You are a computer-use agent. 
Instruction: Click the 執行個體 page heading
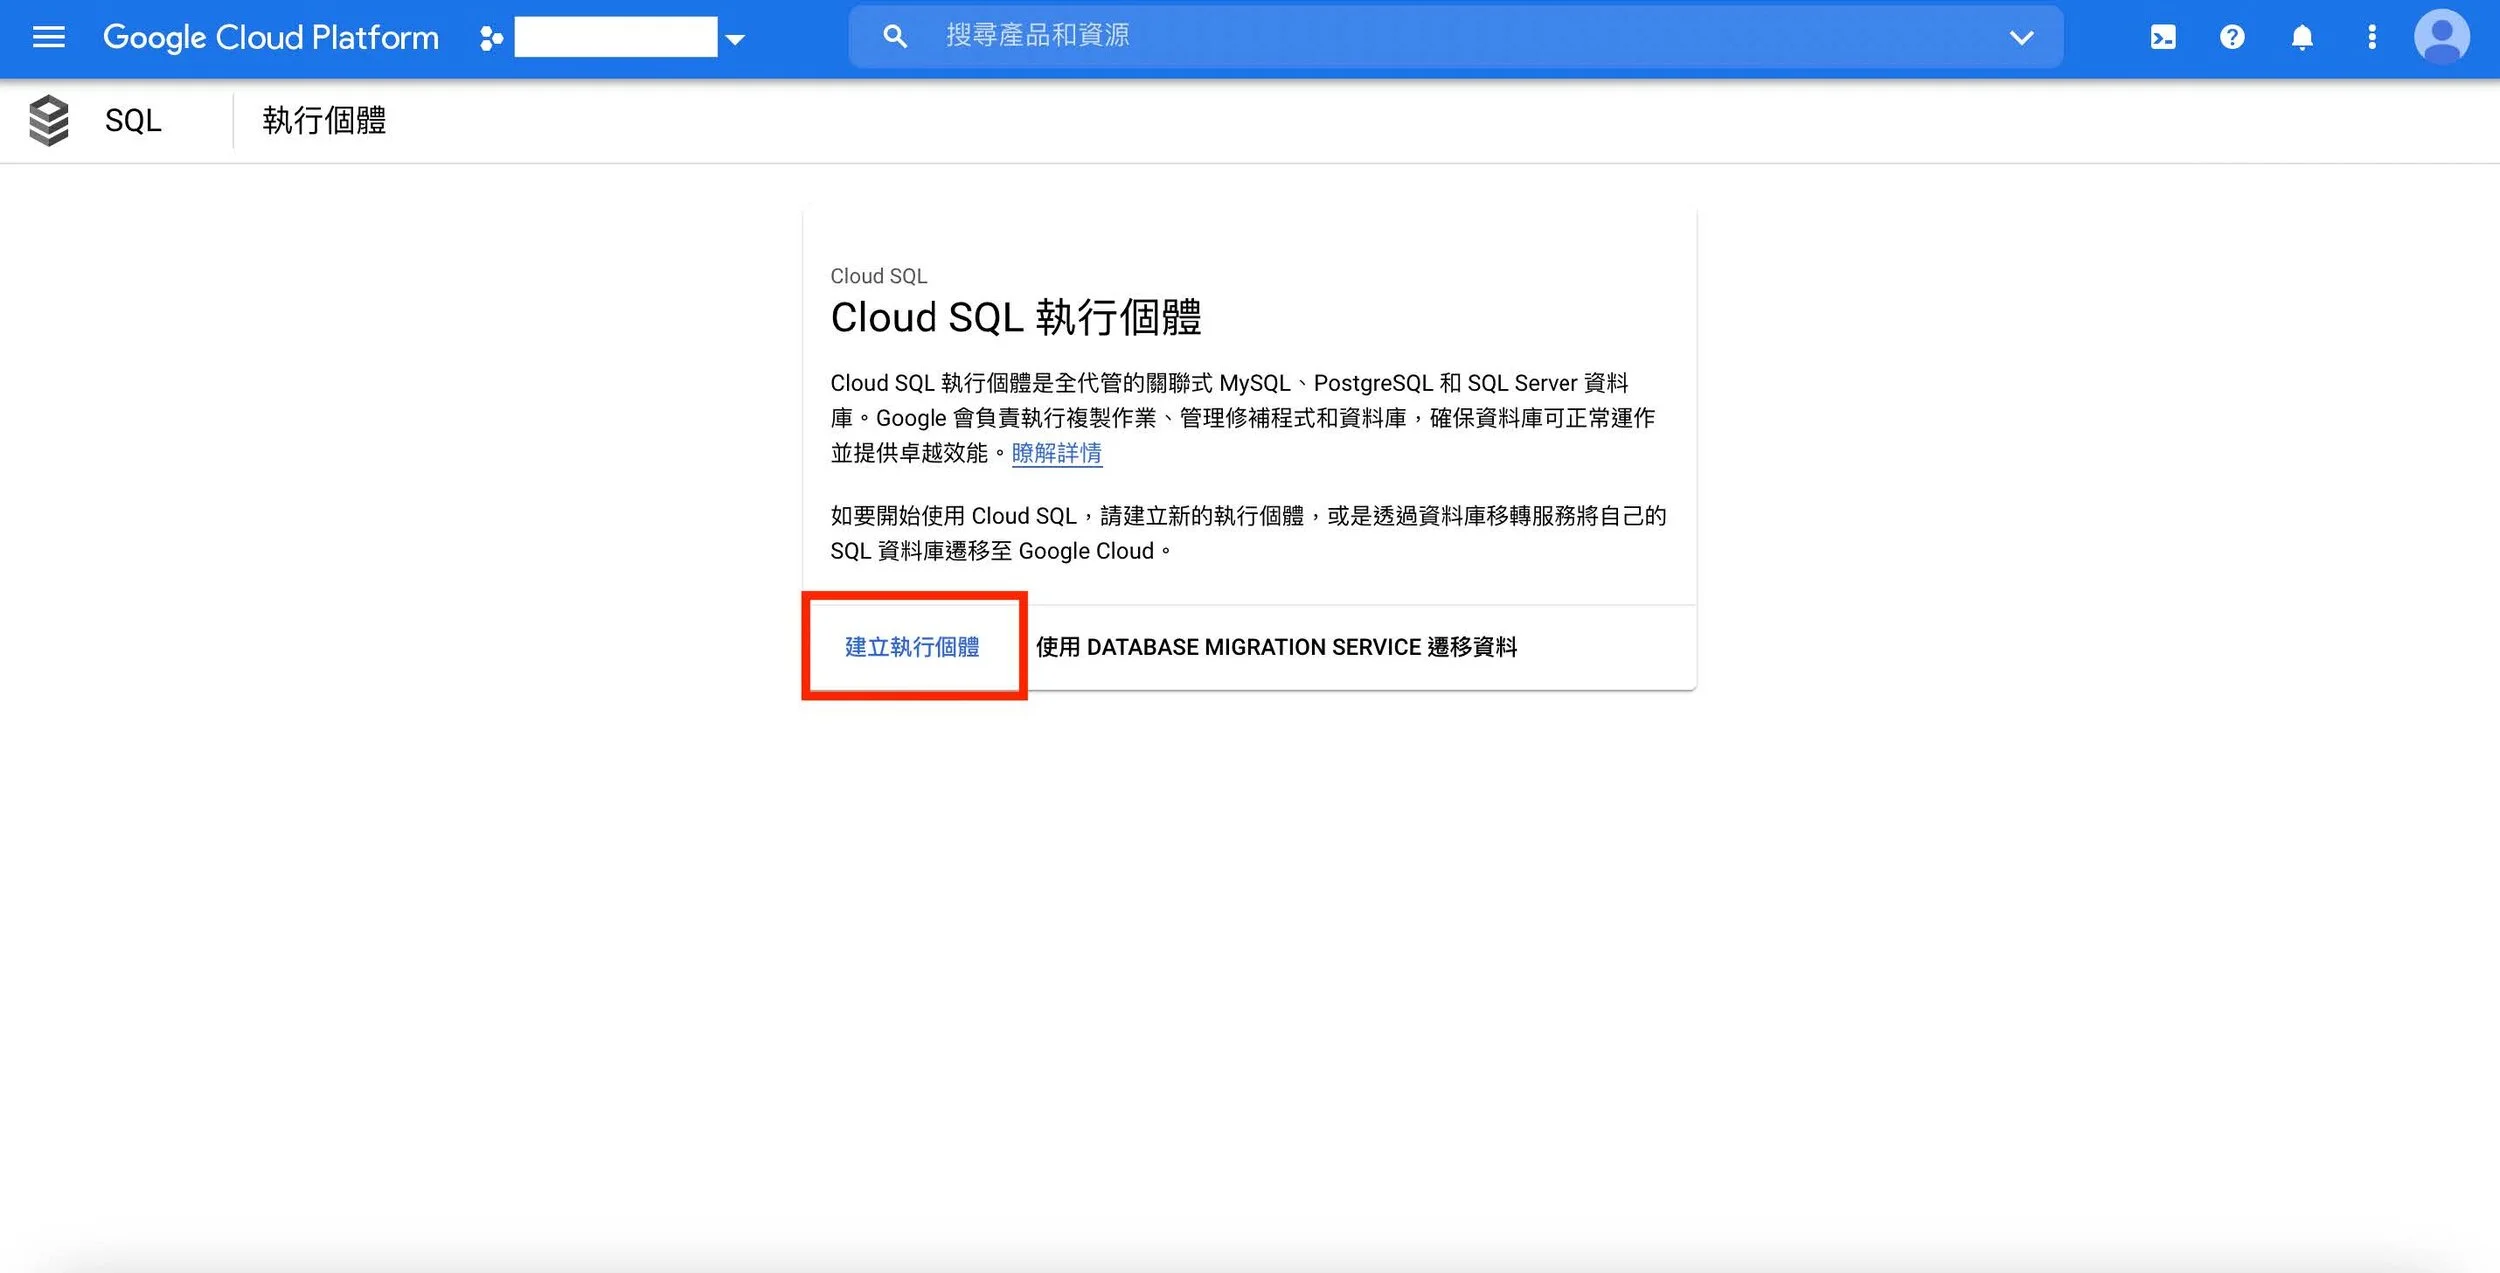[324, 121]
